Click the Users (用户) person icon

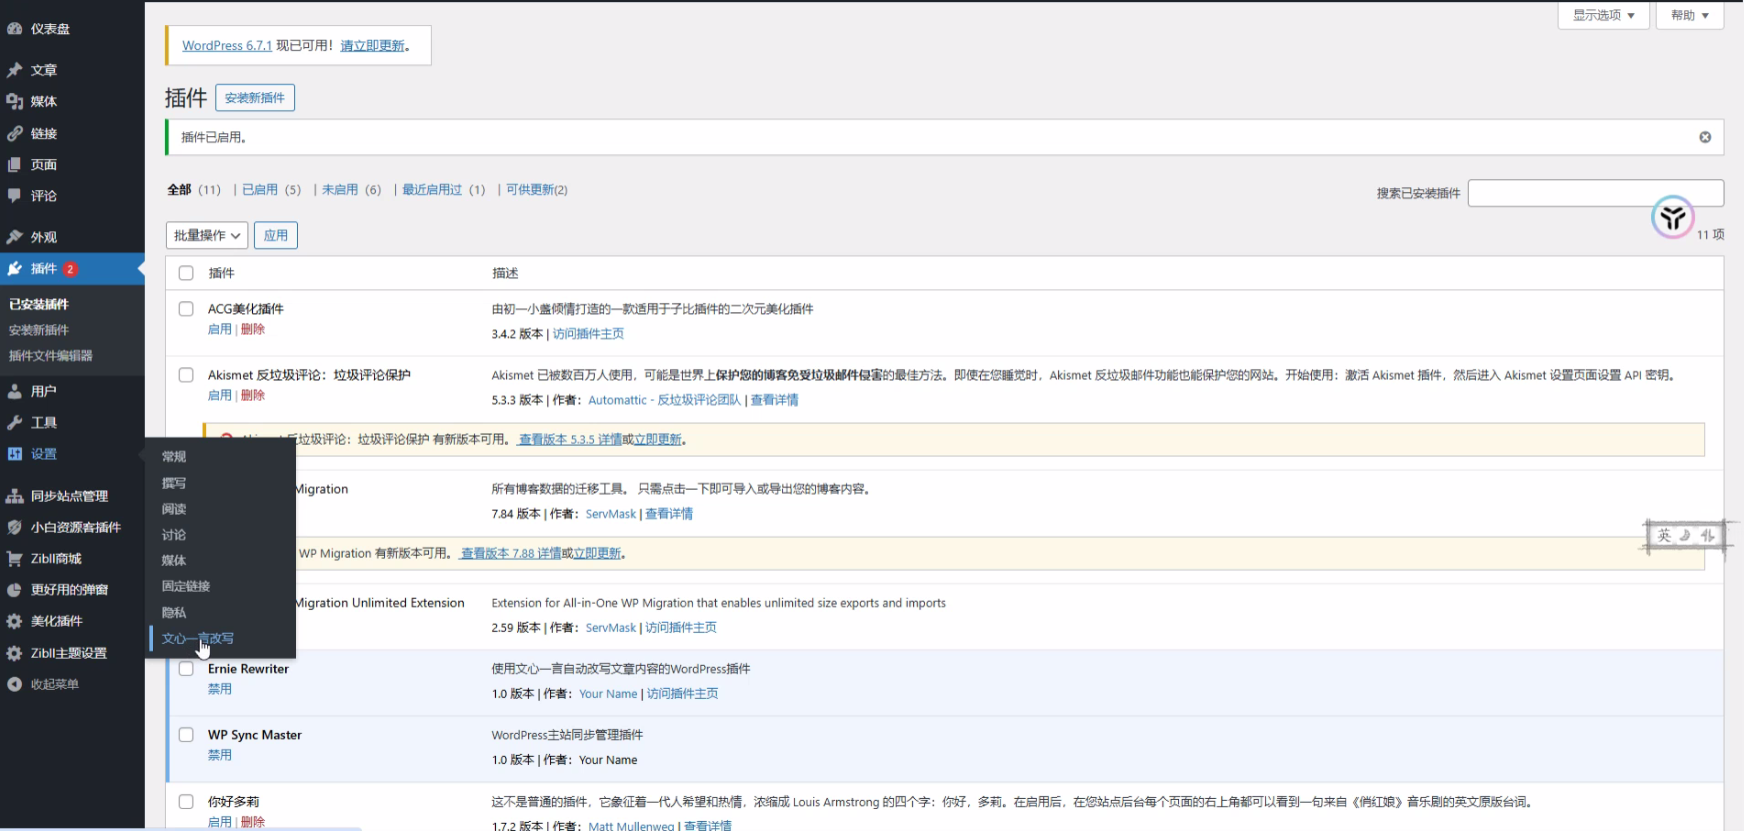coord(15,391)
